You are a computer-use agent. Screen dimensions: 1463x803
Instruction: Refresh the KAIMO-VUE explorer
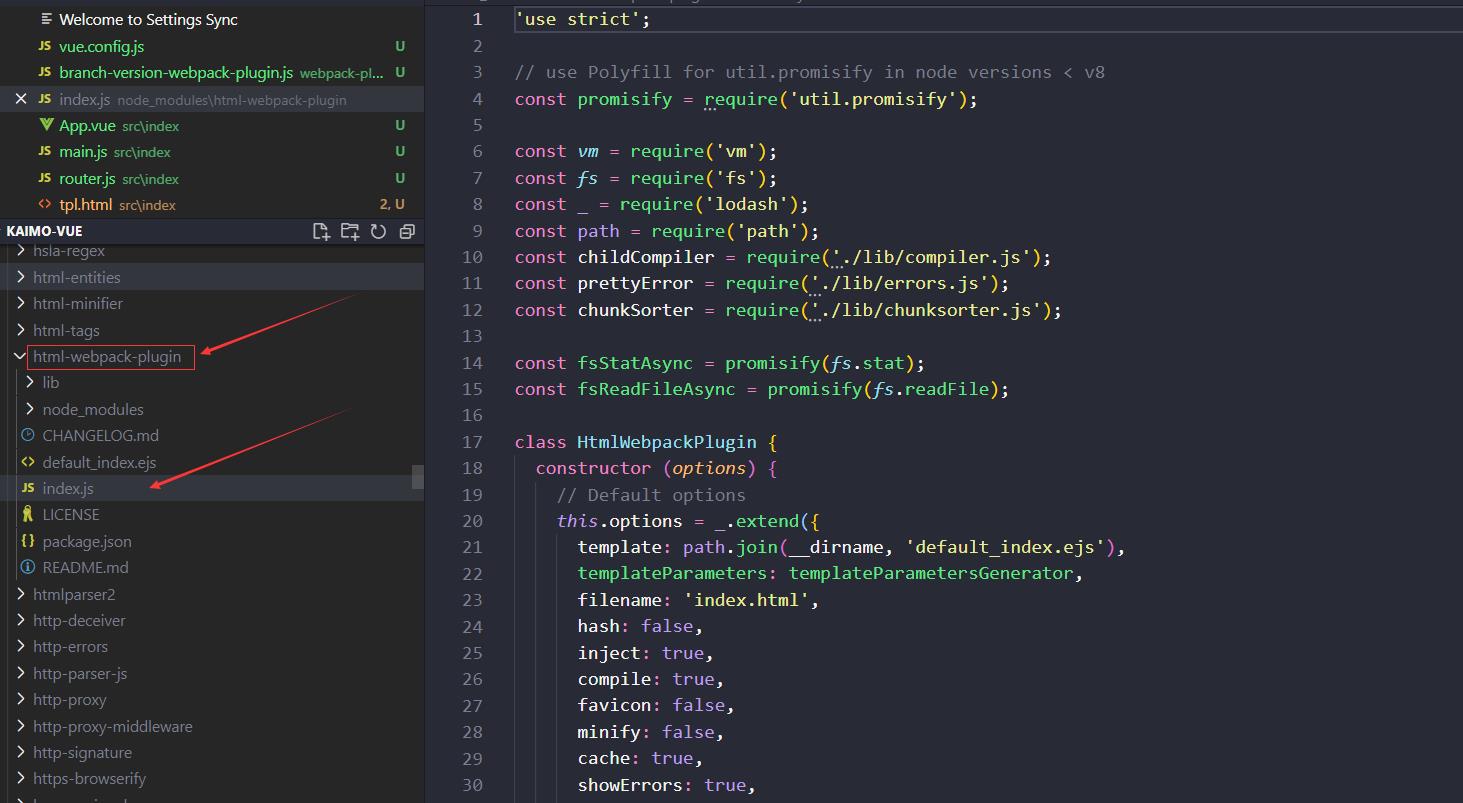(378, 231)
